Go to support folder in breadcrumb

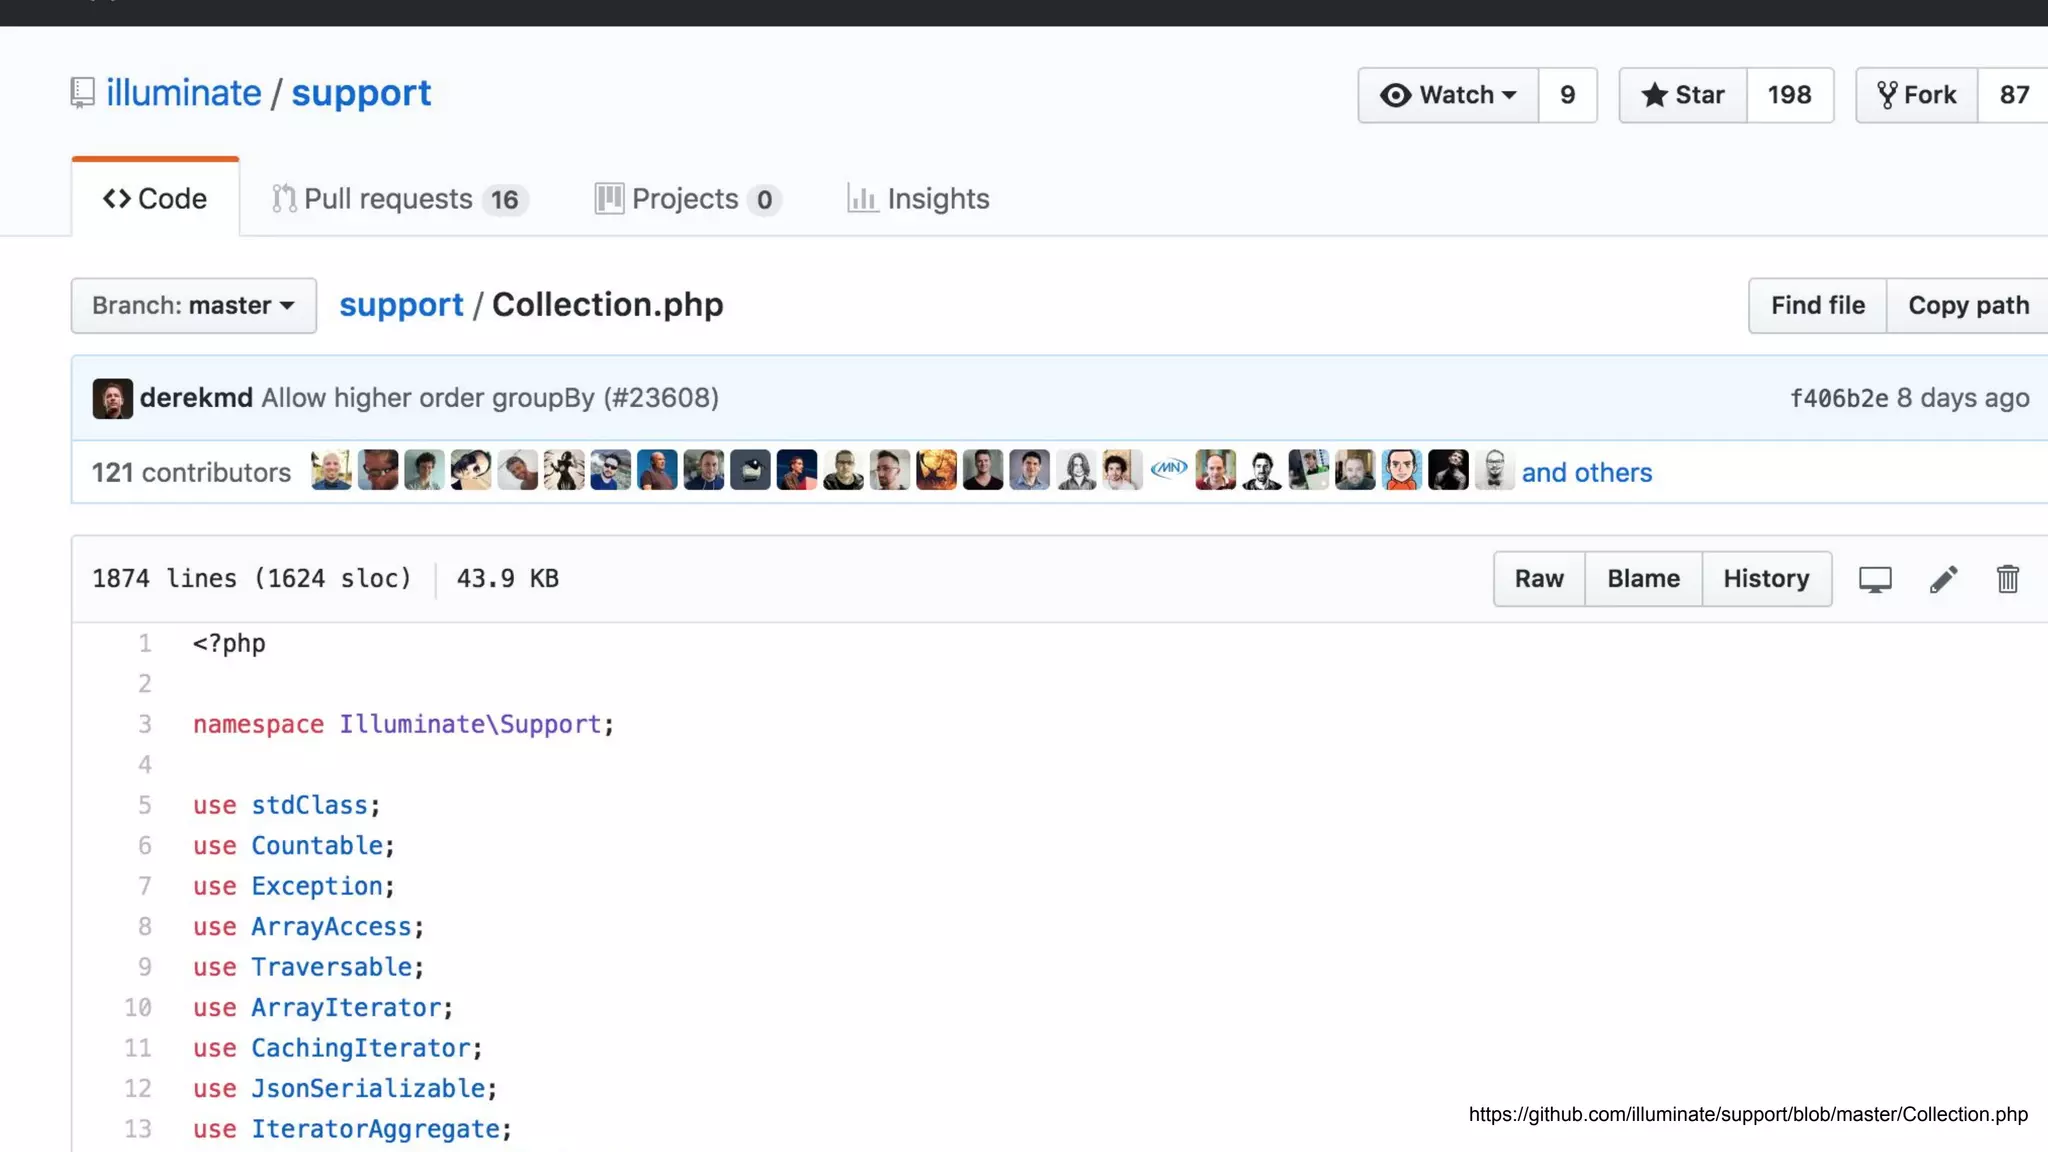coord(401,305)
